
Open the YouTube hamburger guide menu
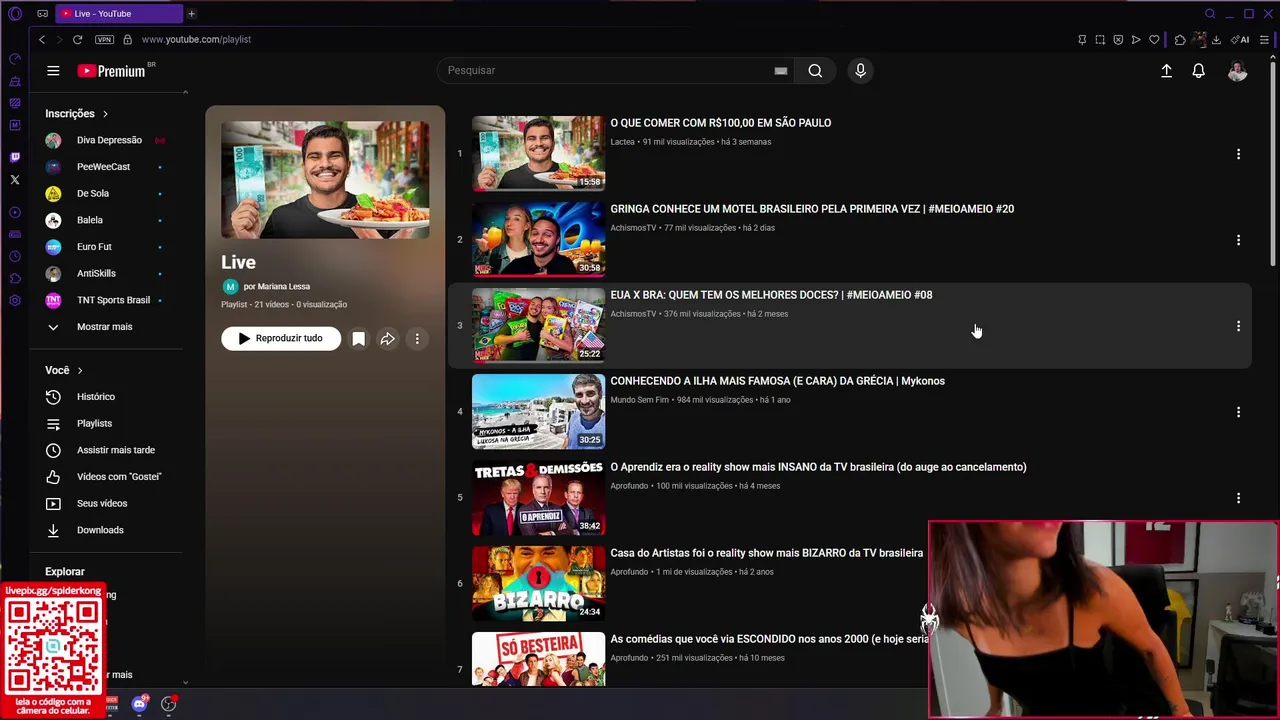point(53,71)
